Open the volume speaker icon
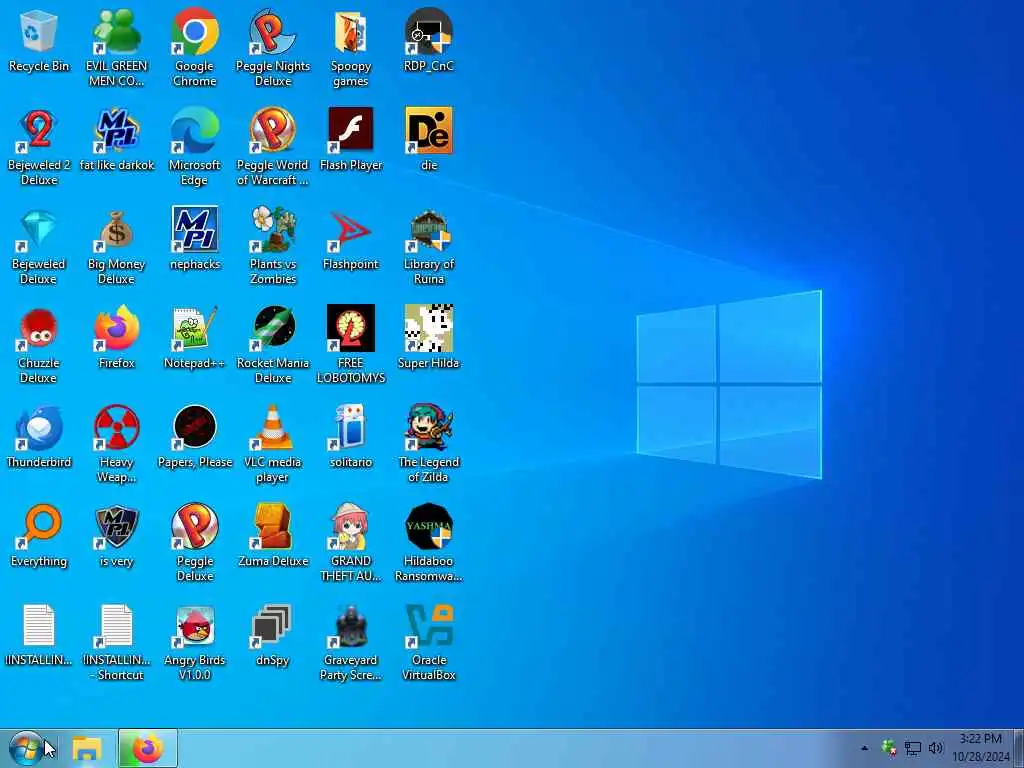The image size is (1024, 768). (x=935, y=748)
